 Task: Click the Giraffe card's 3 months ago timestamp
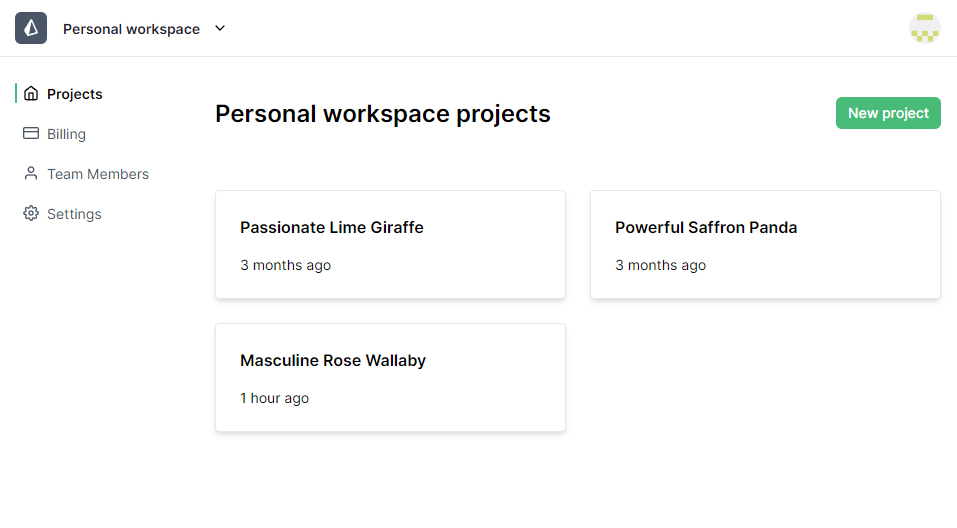coord(285,265)
